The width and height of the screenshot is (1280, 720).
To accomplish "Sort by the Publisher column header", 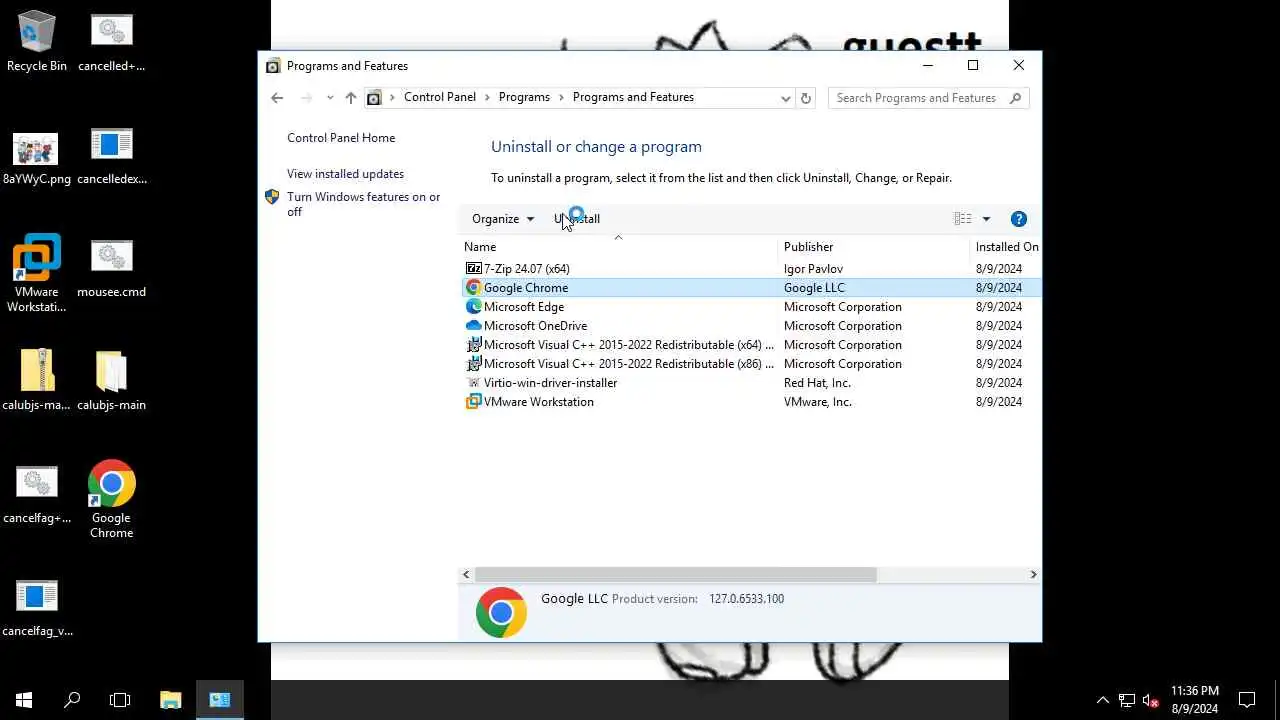I will [x=874, y=247].
